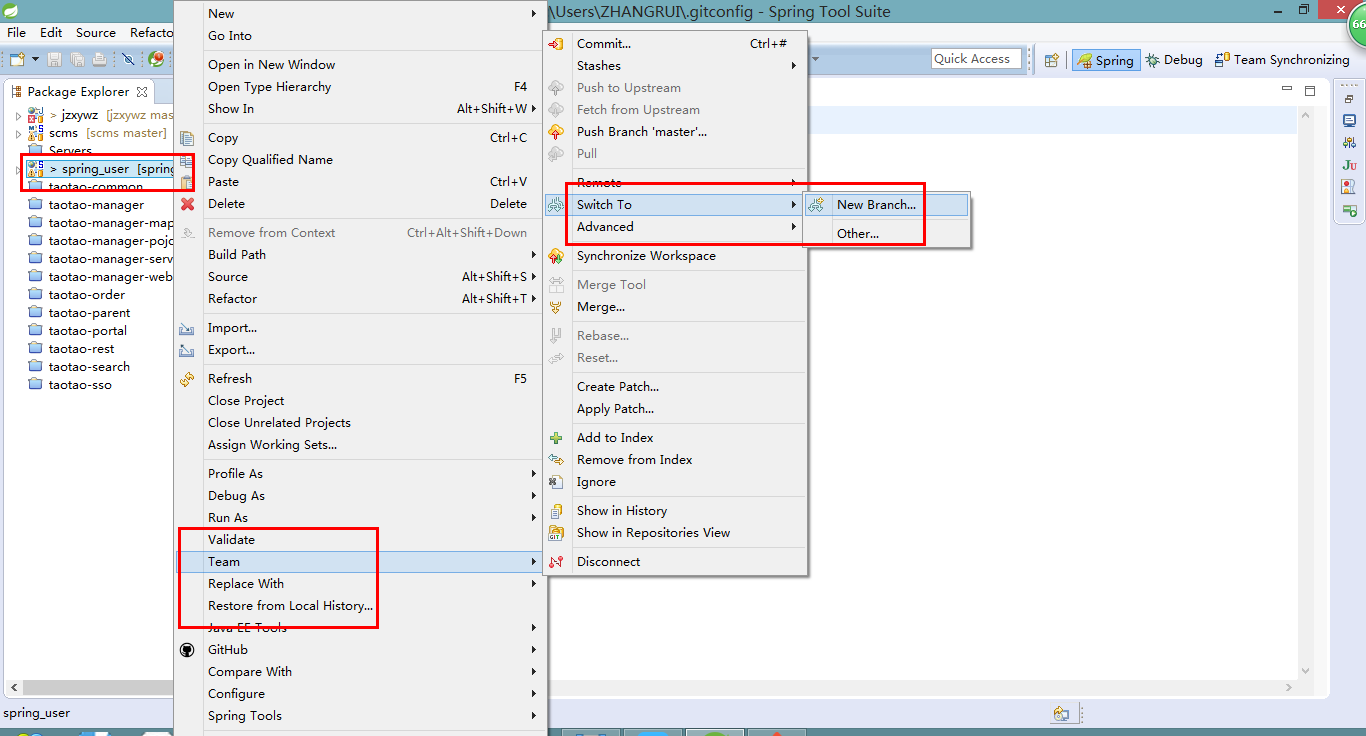
Task: Click the red Delete X icon
Action: [x=187, y=204]
